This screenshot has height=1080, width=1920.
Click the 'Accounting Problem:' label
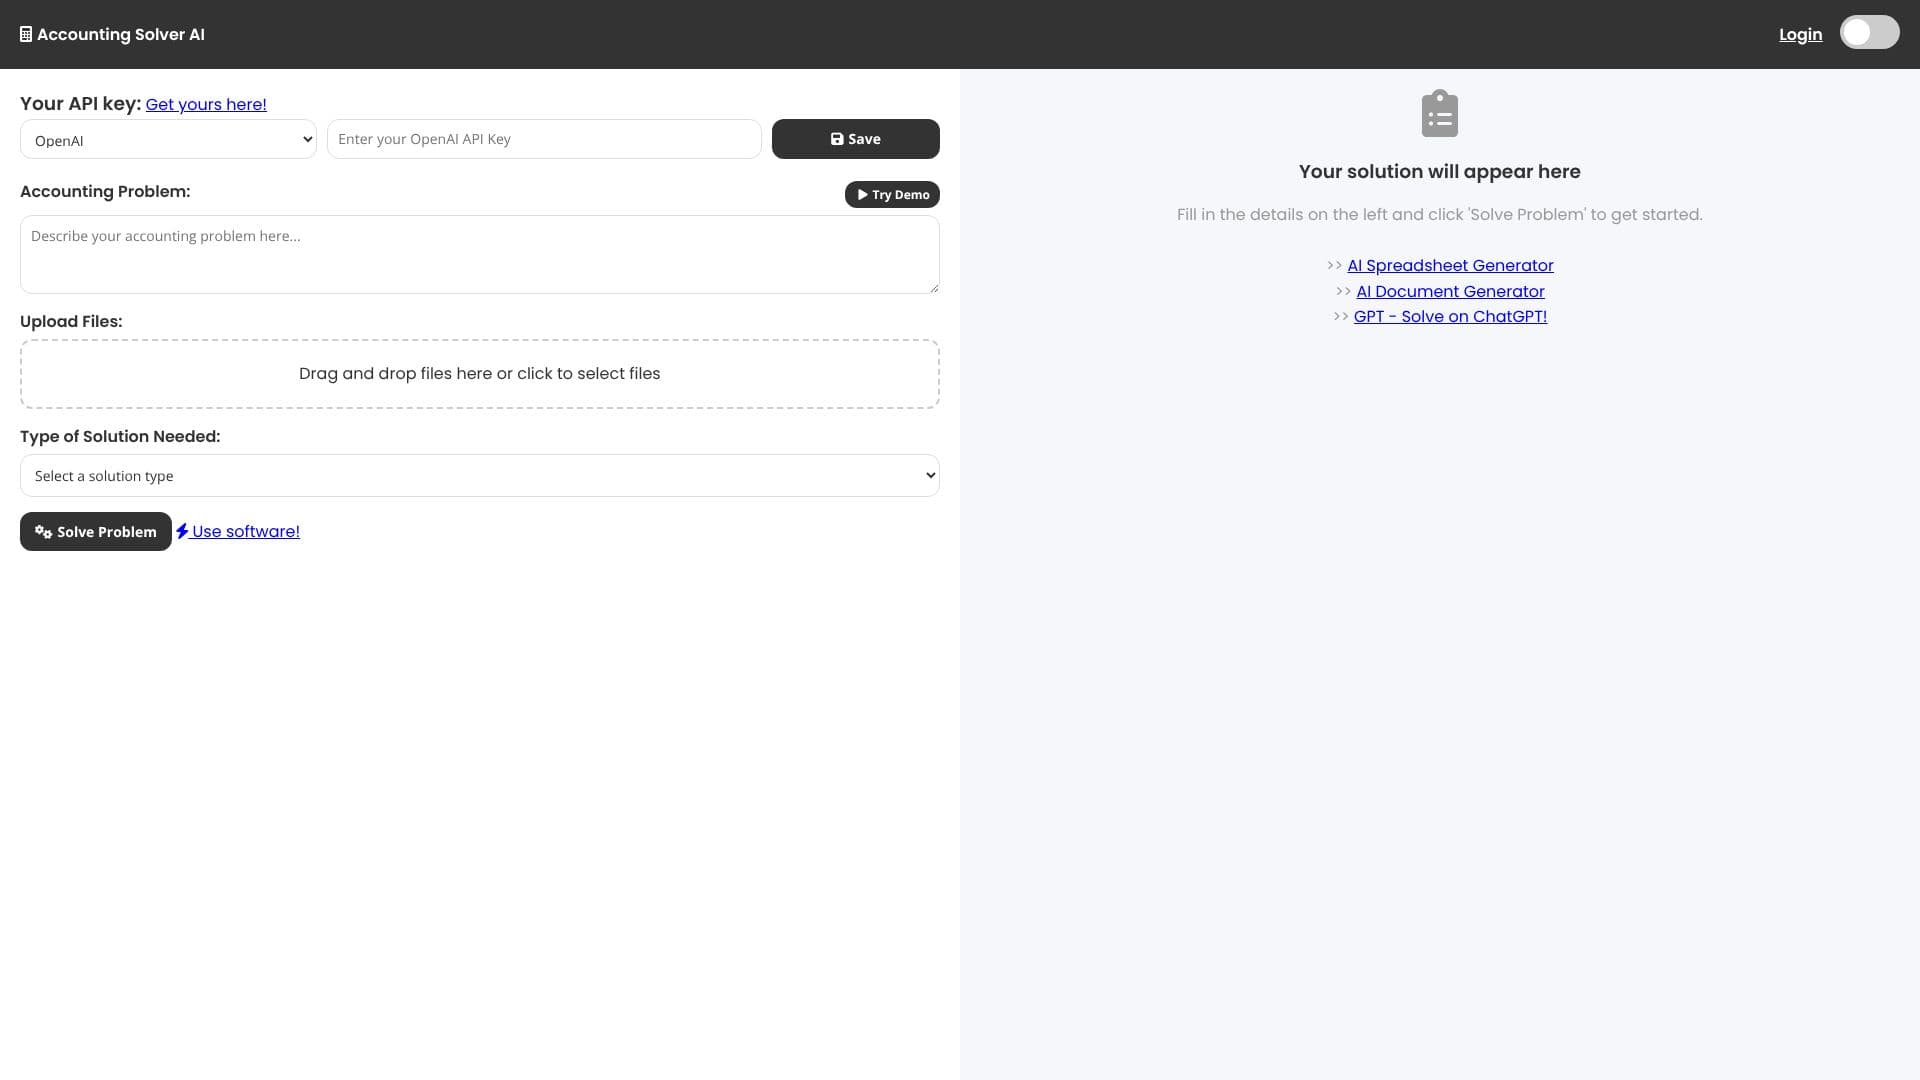105,191
